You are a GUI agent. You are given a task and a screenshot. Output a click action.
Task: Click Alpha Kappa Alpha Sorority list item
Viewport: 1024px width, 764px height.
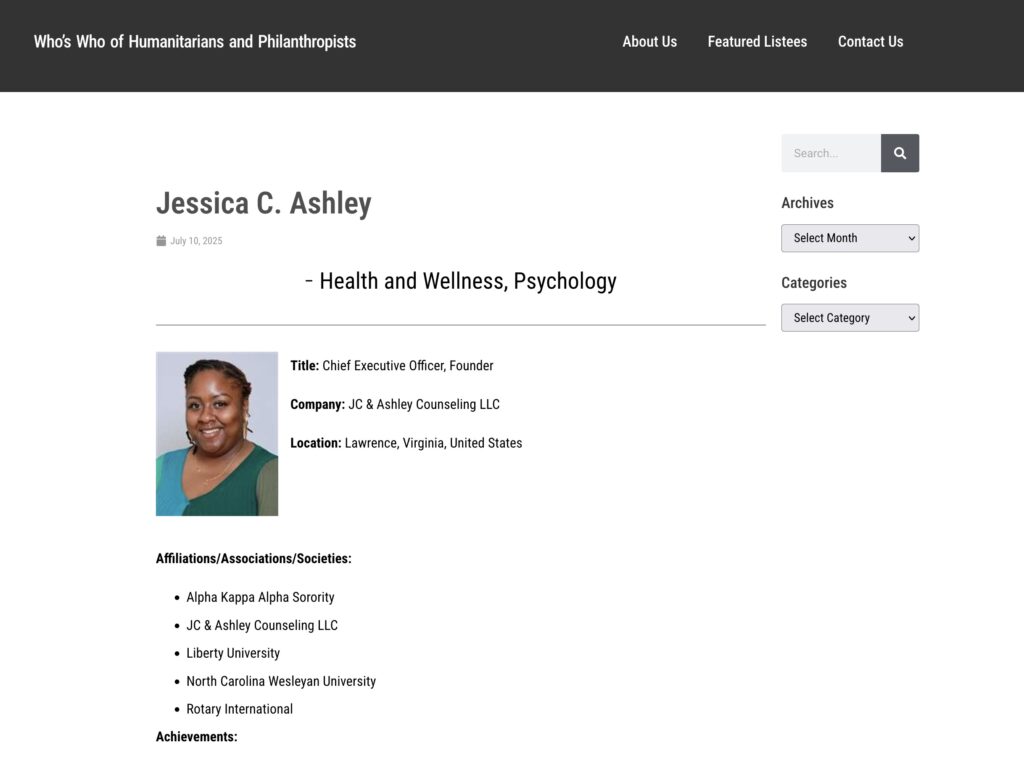(260, 597)
